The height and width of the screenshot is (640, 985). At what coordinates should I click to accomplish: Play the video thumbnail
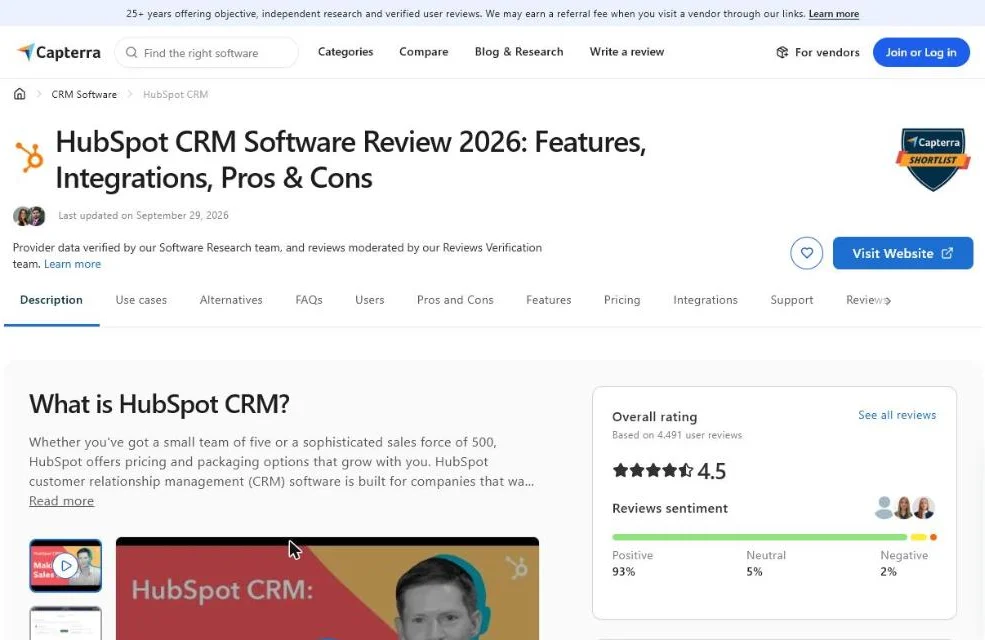pos(65,565)
